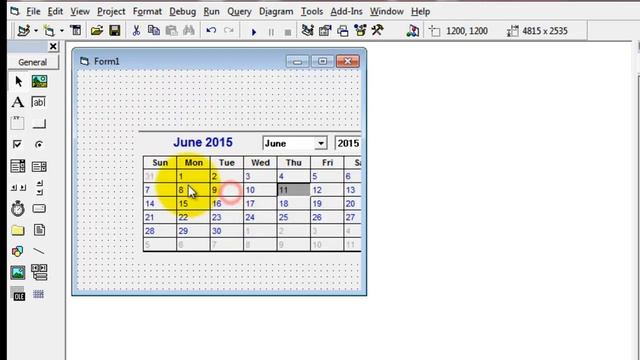Start the program with Run arrow
640x360 pixels.
(x=254, y=31)
